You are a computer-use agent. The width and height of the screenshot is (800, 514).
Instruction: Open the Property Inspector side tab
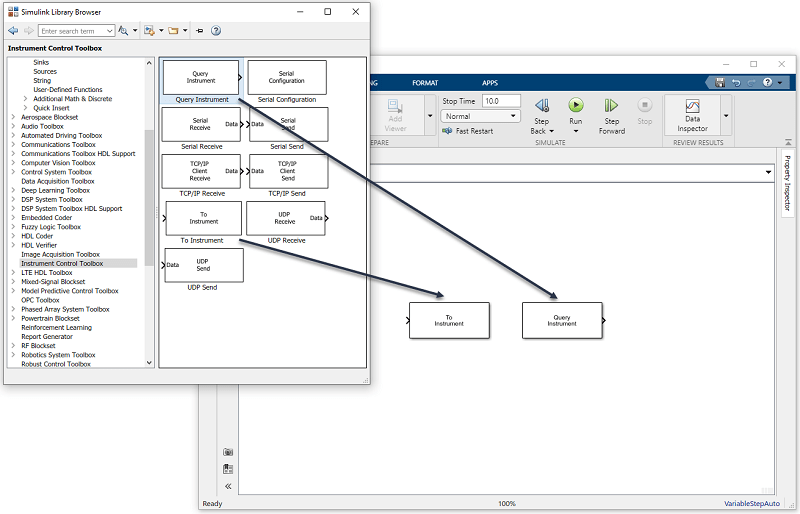(x=787, y=183)
